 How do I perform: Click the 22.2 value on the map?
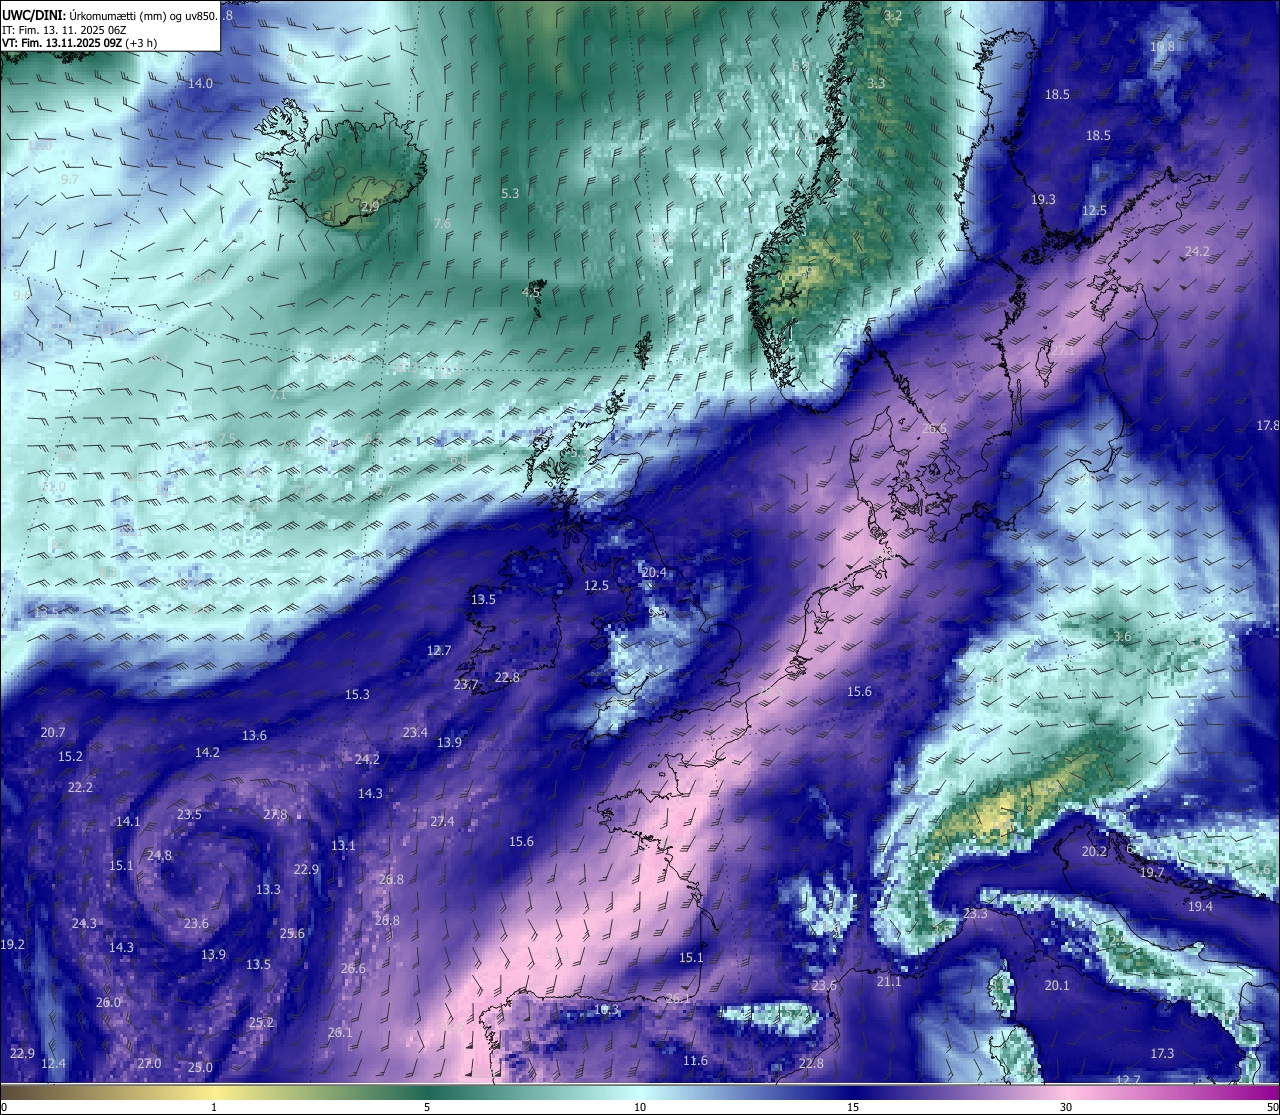(80, 788)
